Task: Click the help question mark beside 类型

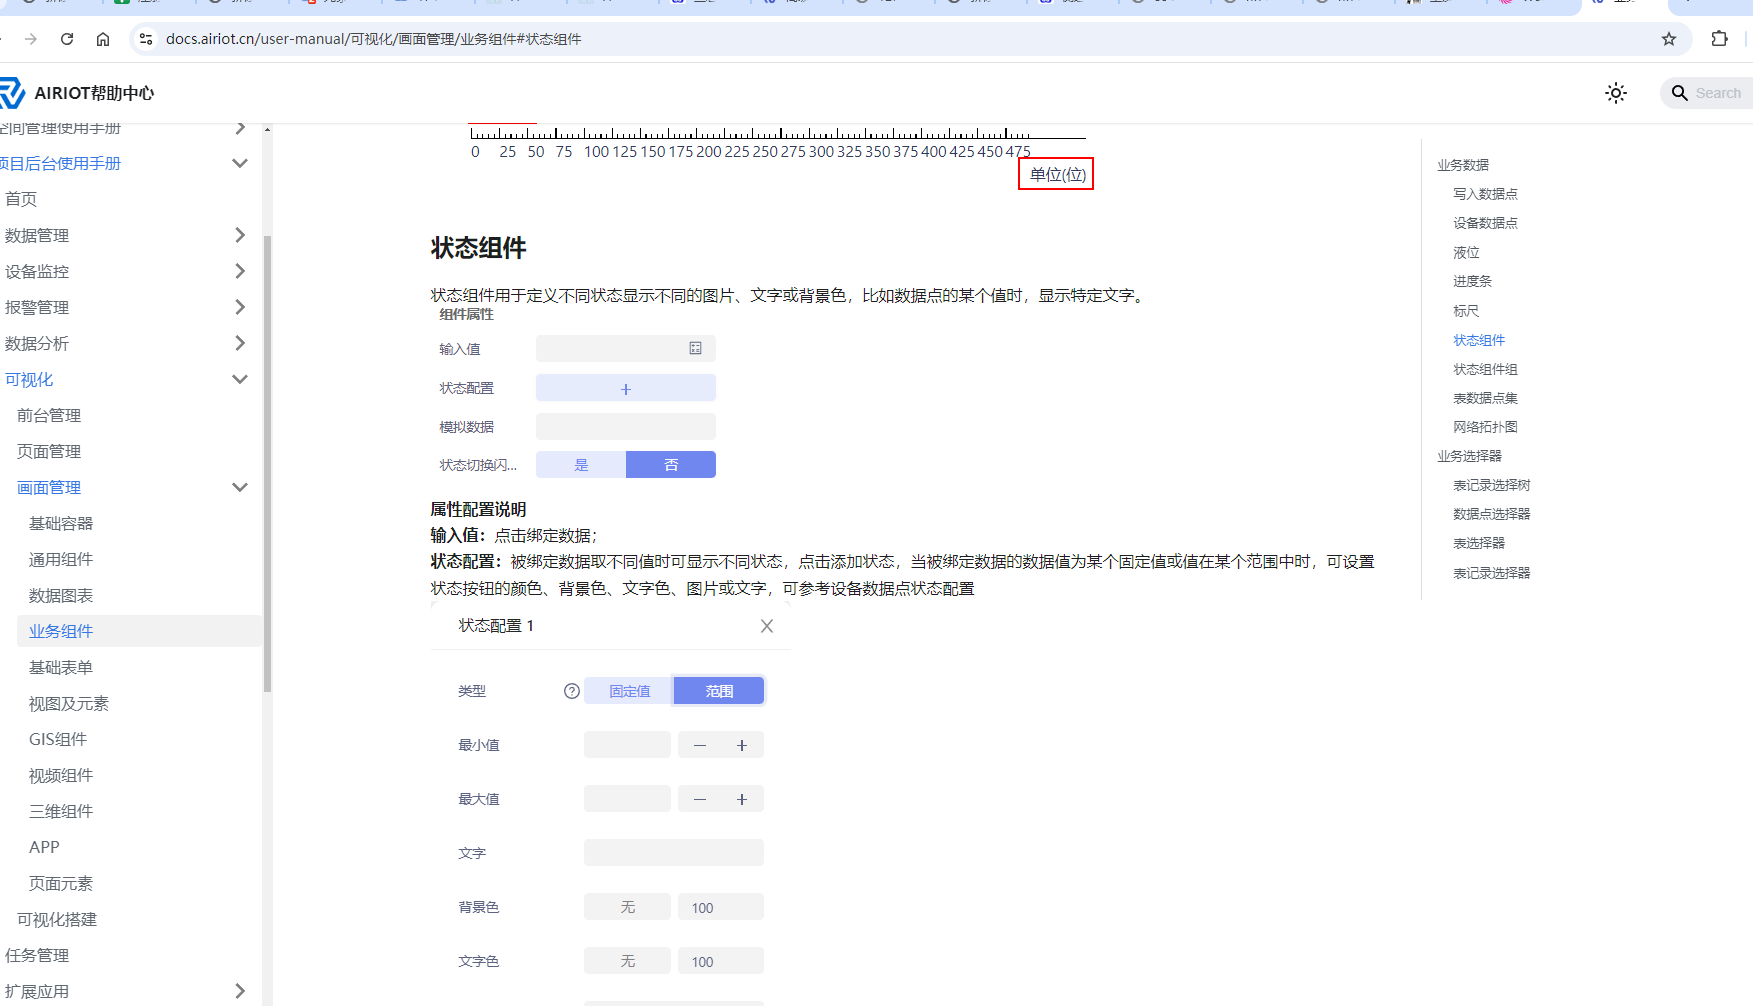Action: pos(572,691)
